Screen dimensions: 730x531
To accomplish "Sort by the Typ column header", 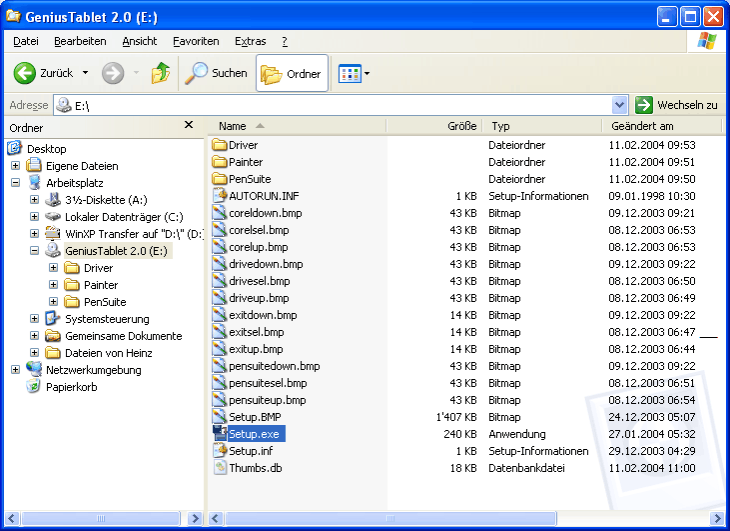I will (x=541, y=126).
